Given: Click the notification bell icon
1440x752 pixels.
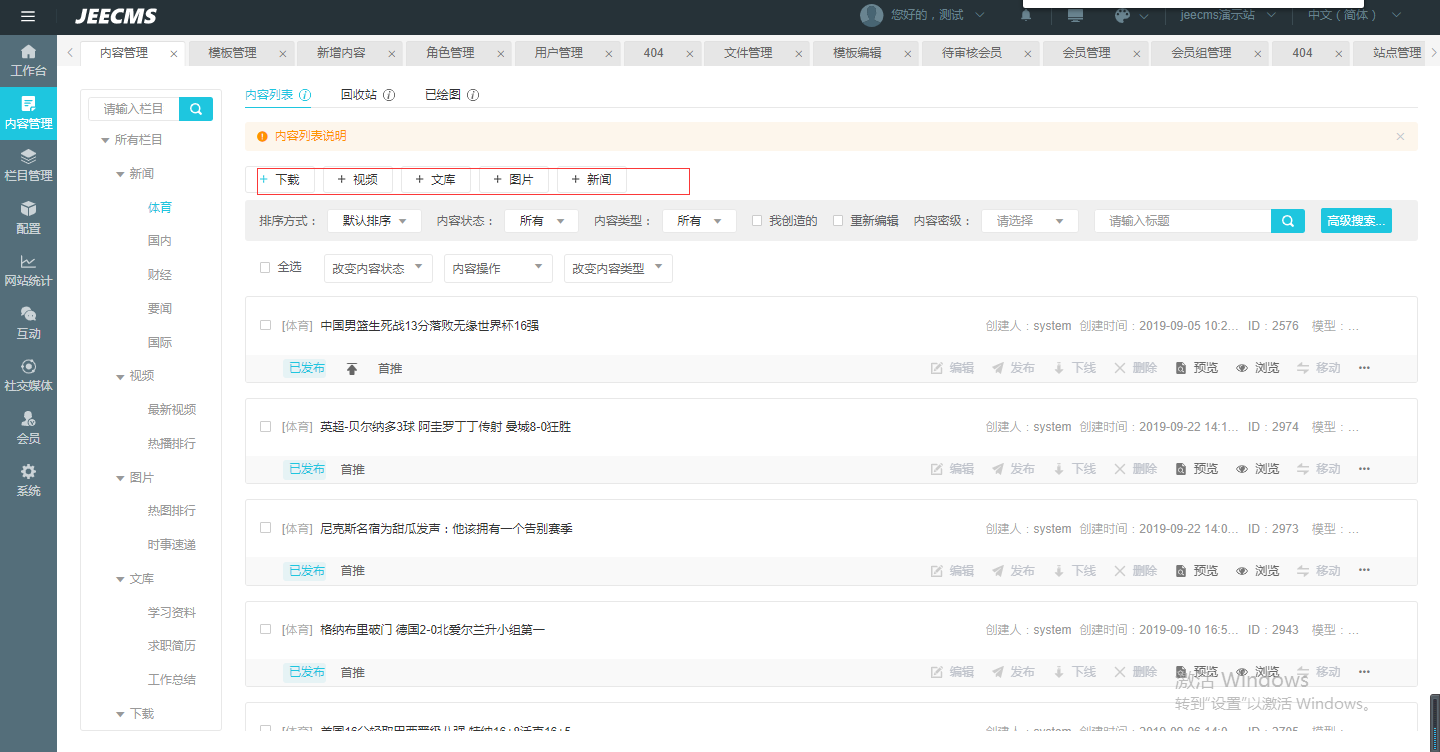Looking at the screenshot, I should [x=1026, y=16].
